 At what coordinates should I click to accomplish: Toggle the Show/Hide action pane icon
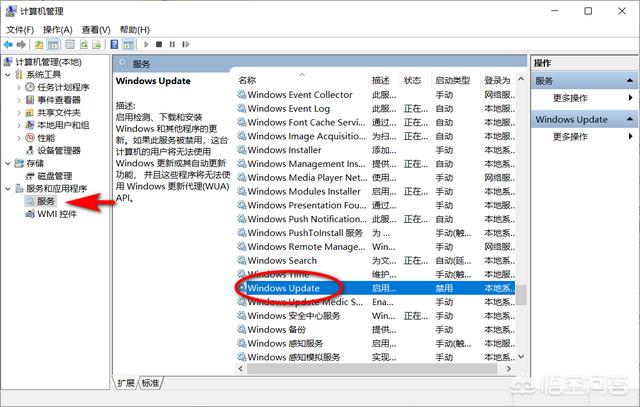[x=128, y=44]
